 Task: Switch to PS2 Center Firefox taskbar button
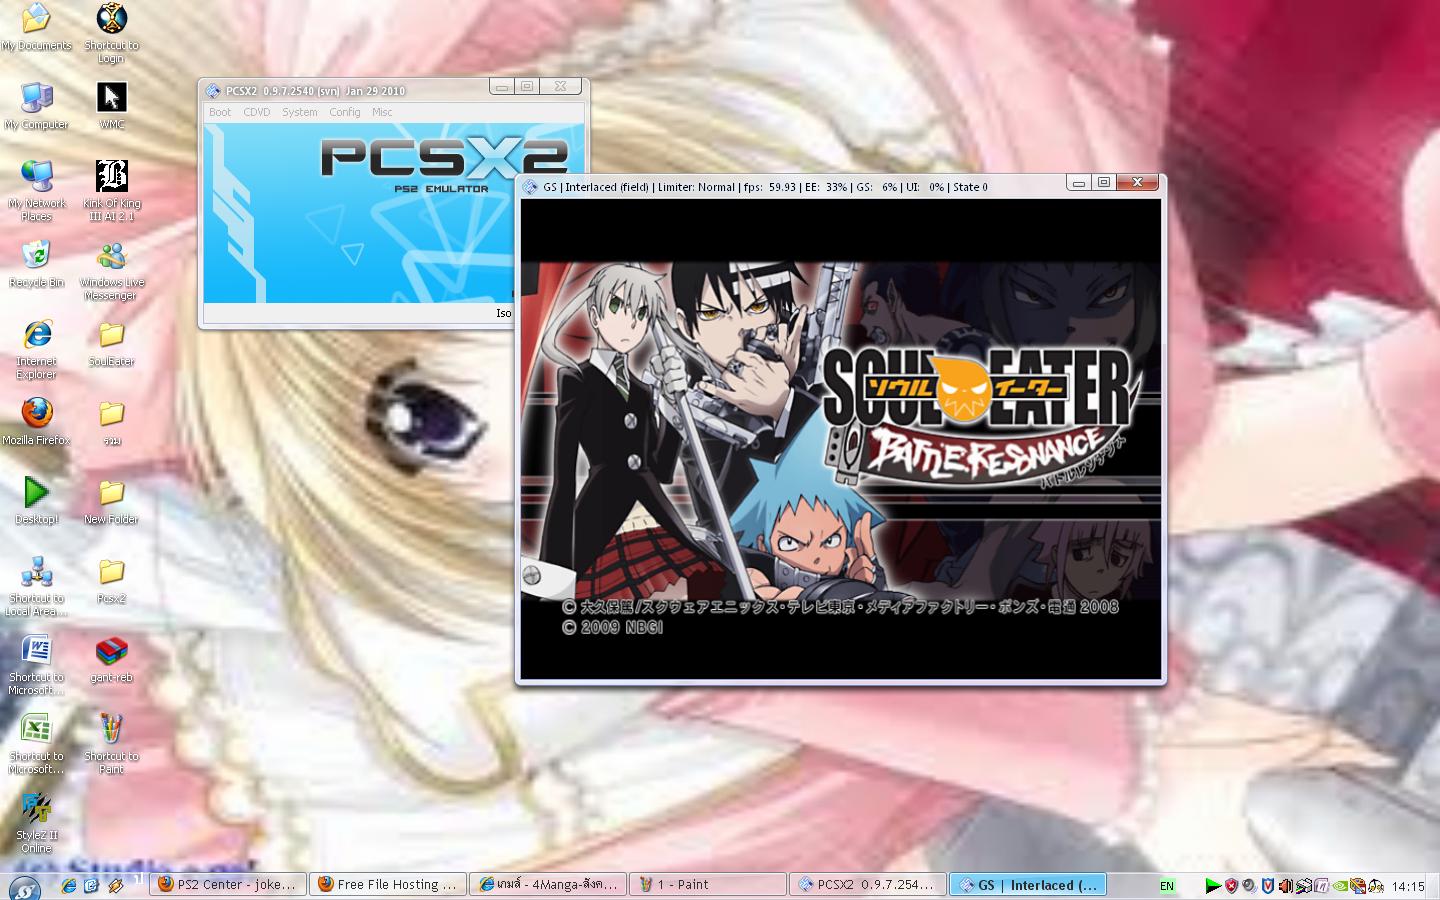point(227,885)
